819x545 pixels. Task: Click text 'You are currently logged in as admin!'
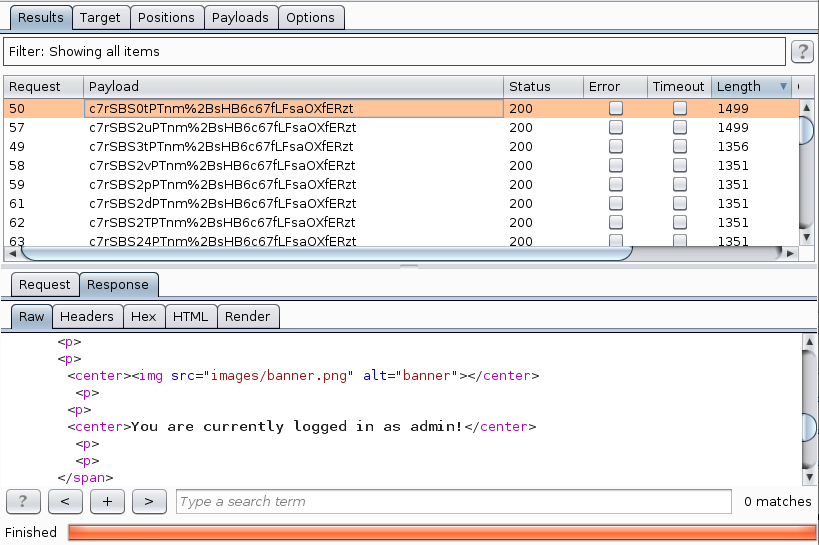297,427
